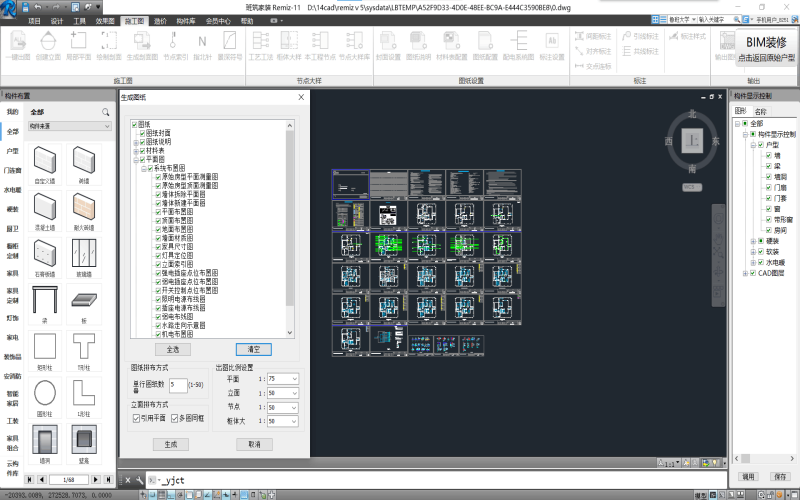Expand the CAD图层 node
Screen dimensions: 800x500
[745, 273]
